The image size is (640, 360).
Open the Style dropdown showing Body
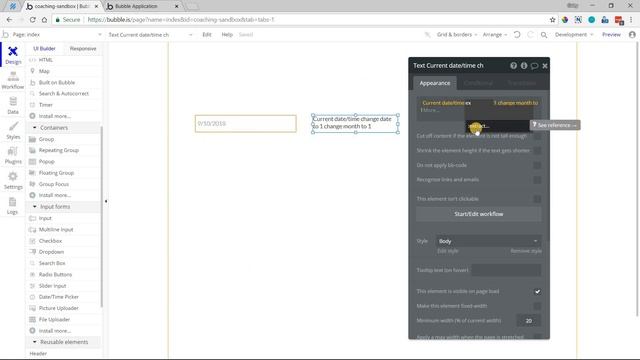489,241
